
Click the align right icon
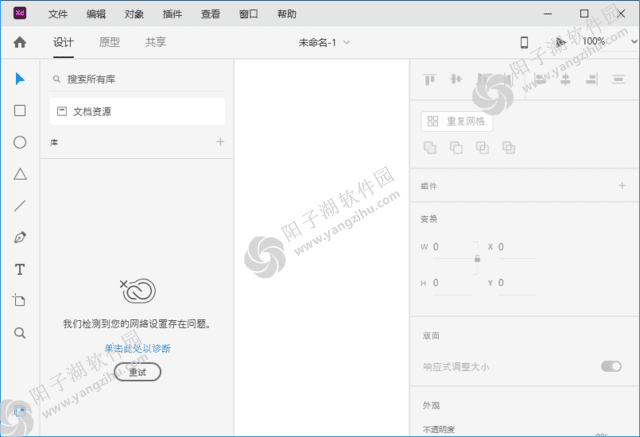tap(592, 79)
